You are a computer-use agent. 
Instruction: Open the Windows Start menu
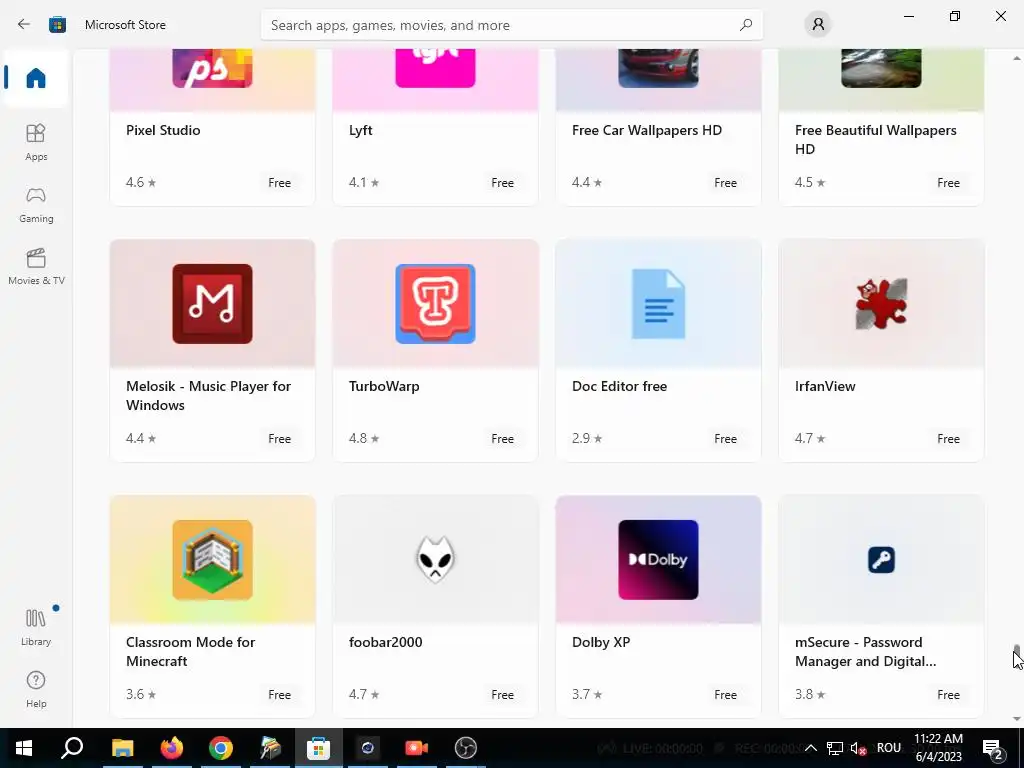(24, 748)
